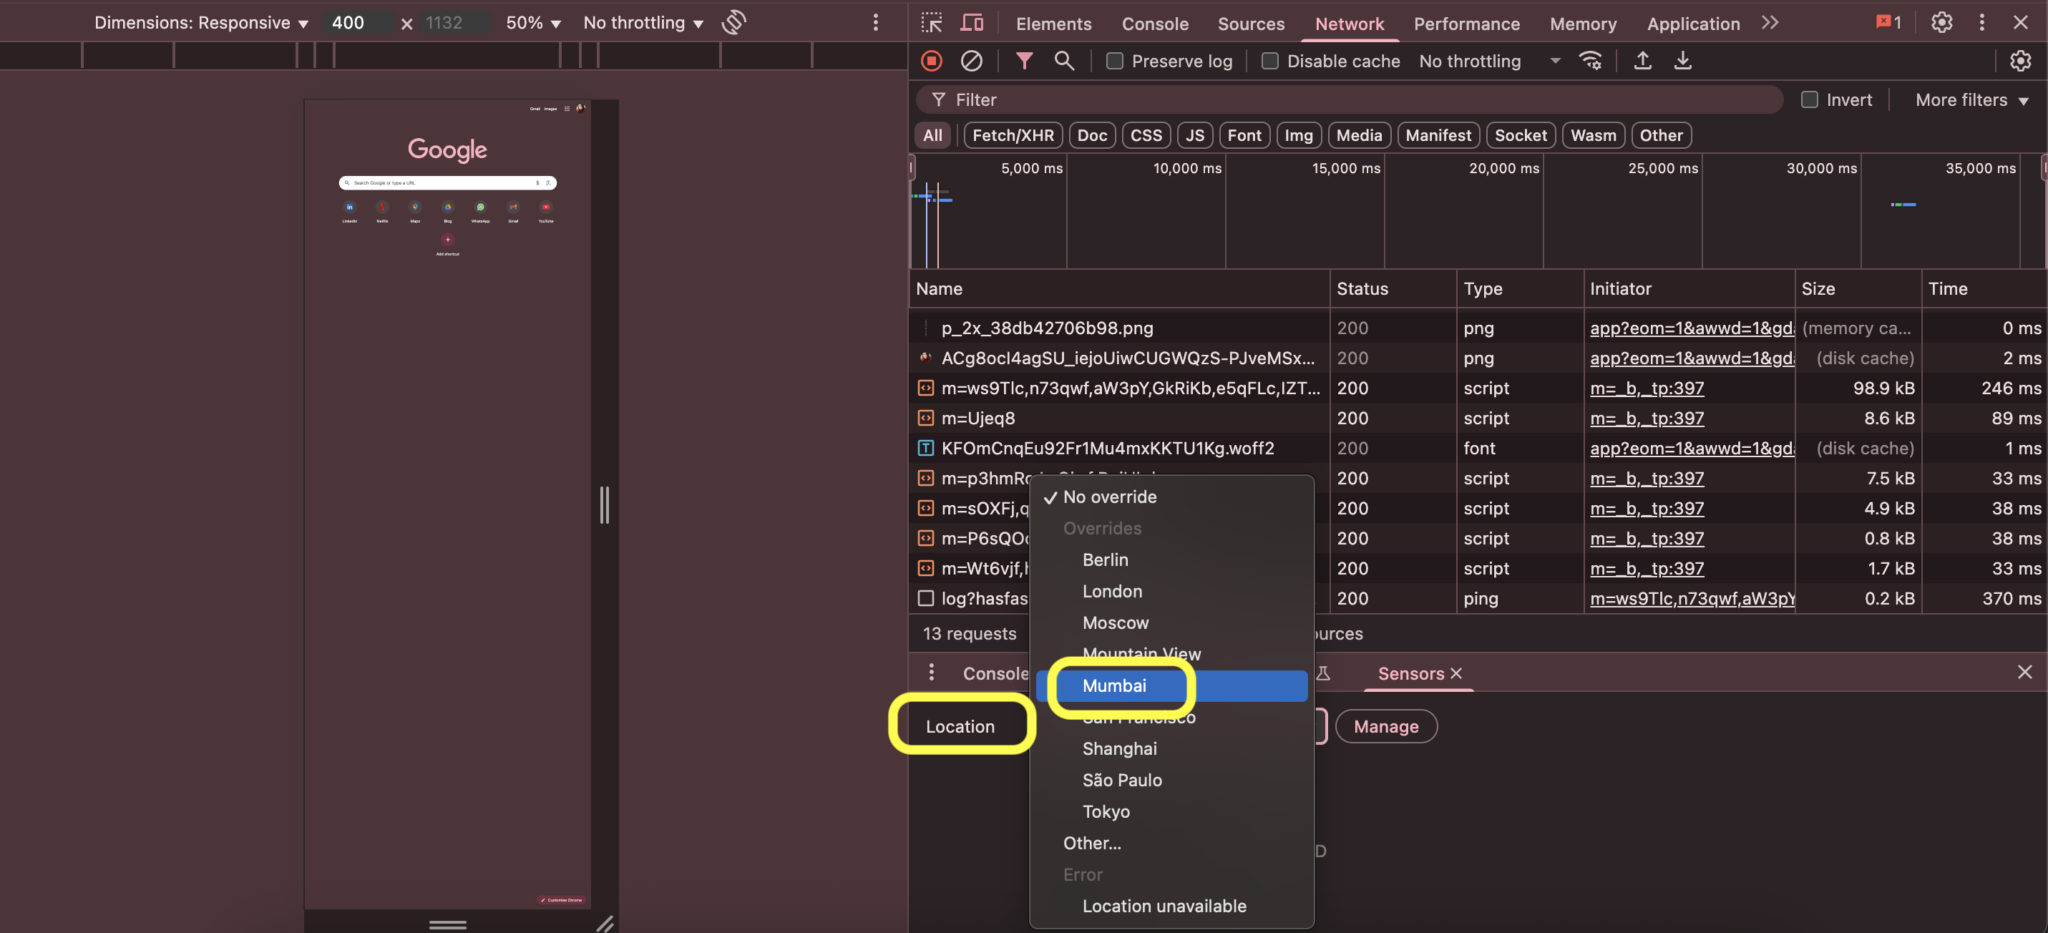Filter requests by Fetch/XHR type
Image resolution: width=2048 pixels, height=933 pixels.
[x=1012, y=135]
